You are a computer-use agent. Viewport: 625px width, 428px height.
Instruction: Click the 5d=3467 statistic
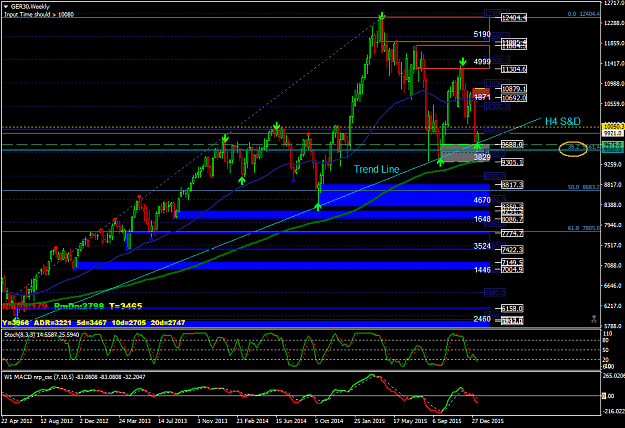pos(90,323)
